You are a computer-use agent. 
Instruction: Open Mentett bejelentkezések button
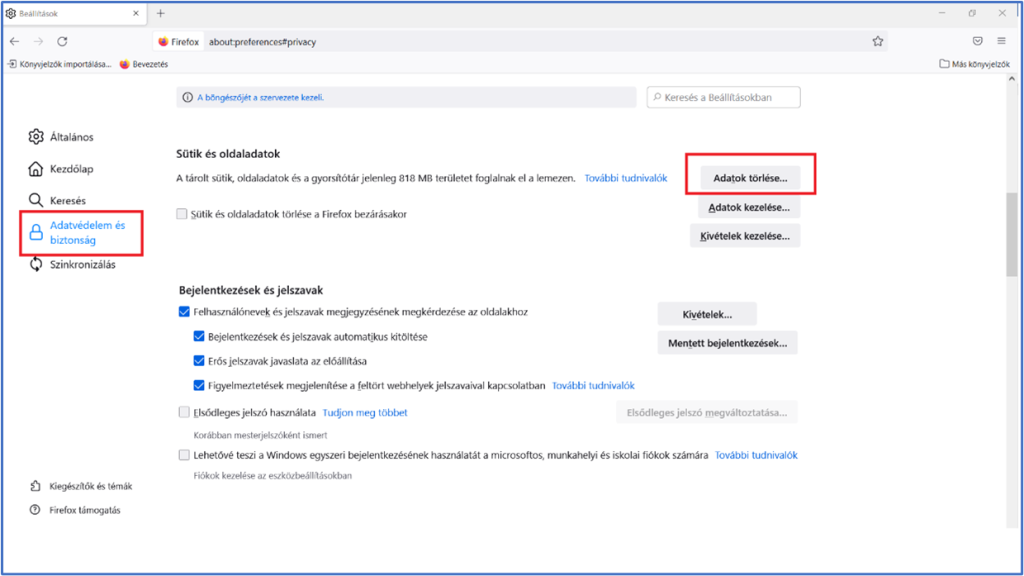pos(727,343)
